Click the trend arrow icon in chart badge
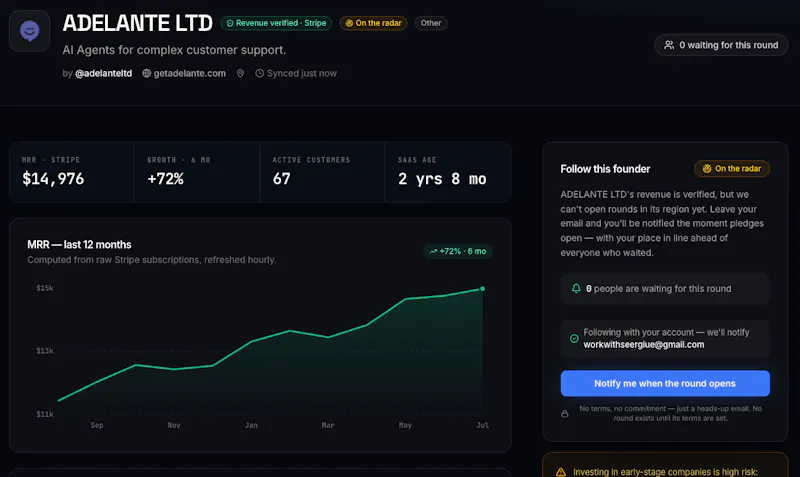Image resolution: width=800 pixels, height=477 pixels. tap(433, 251)
